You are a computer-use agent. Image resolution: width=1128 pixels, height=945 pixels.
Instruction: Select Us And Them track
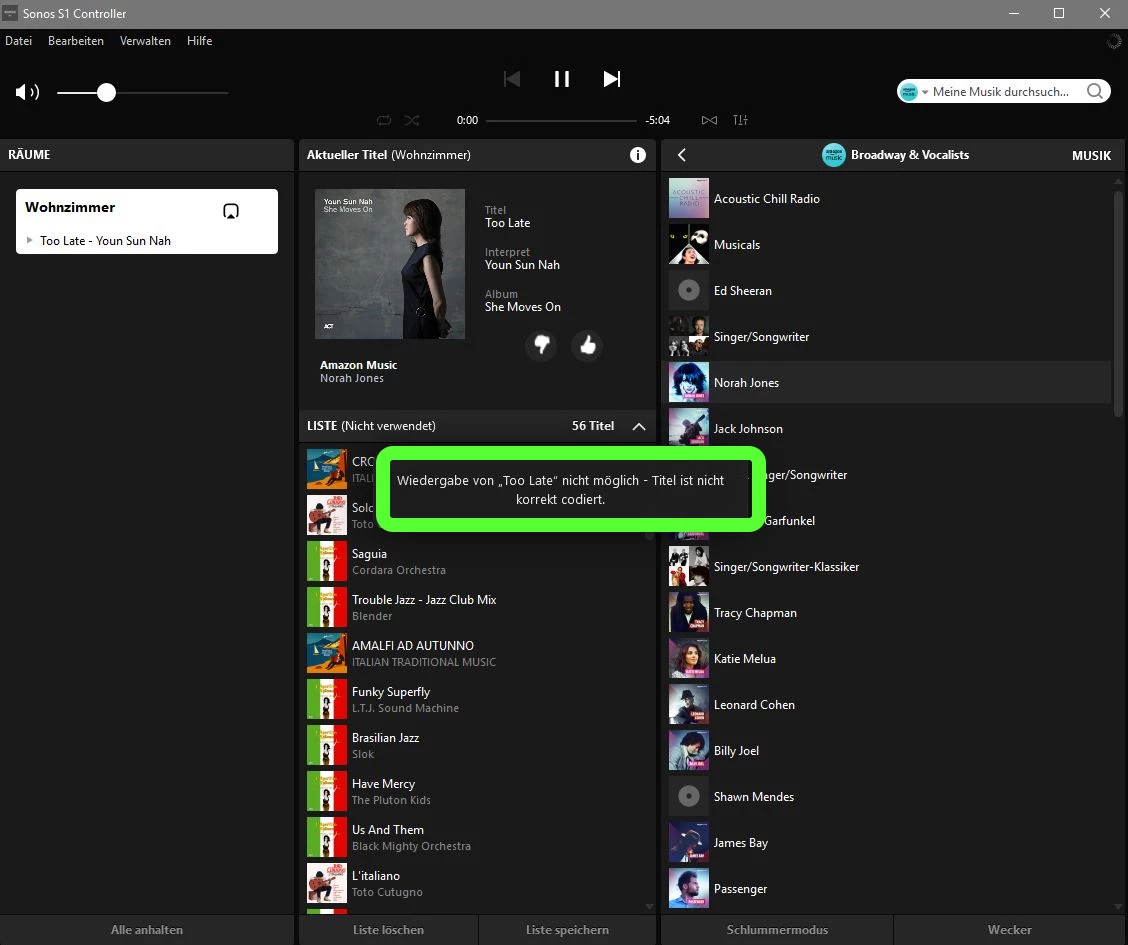[475, 837]
